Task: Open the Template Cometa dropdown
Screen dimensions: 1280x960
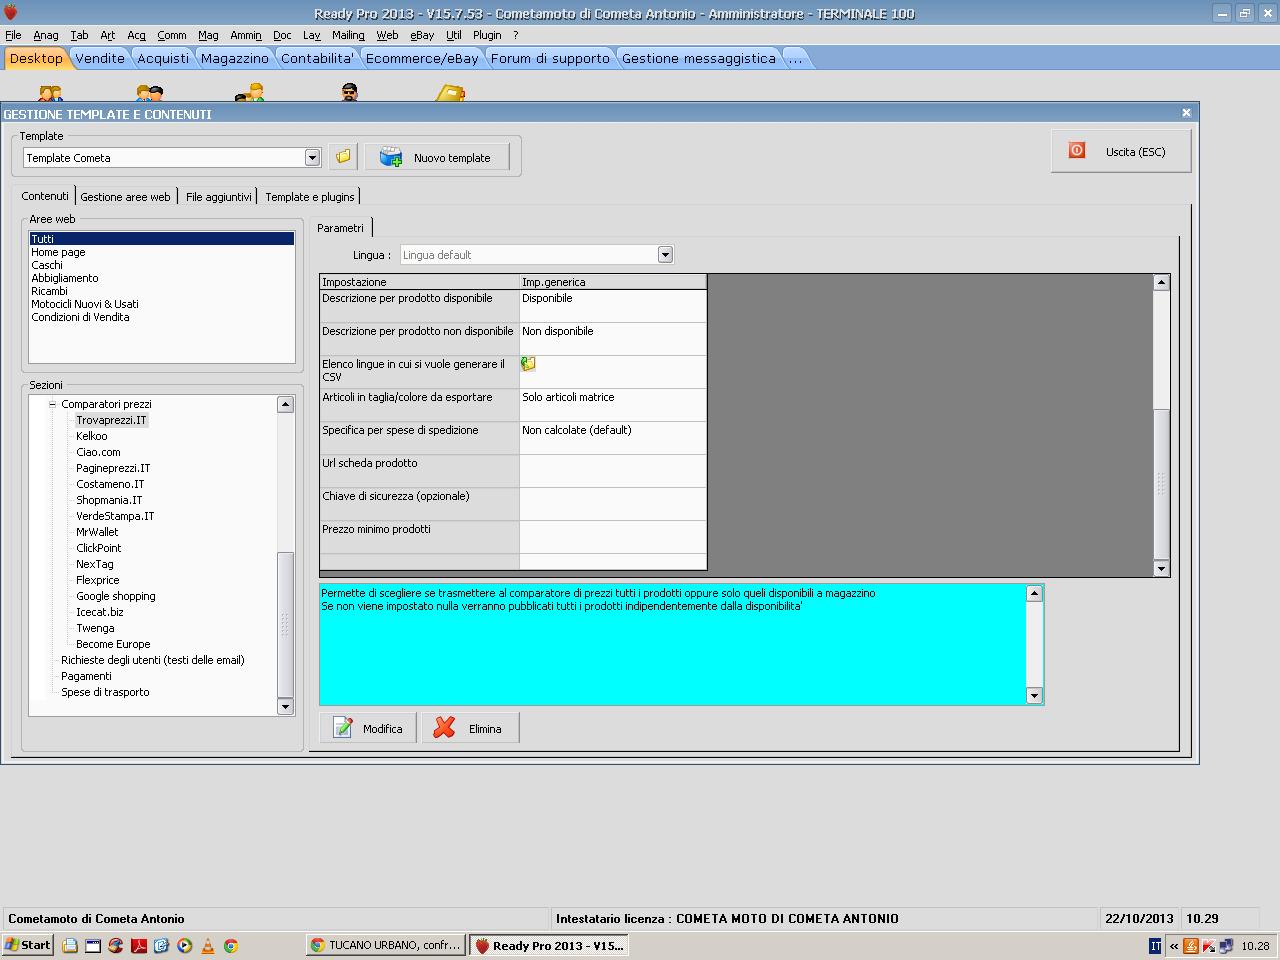Action: click(312, 158)
